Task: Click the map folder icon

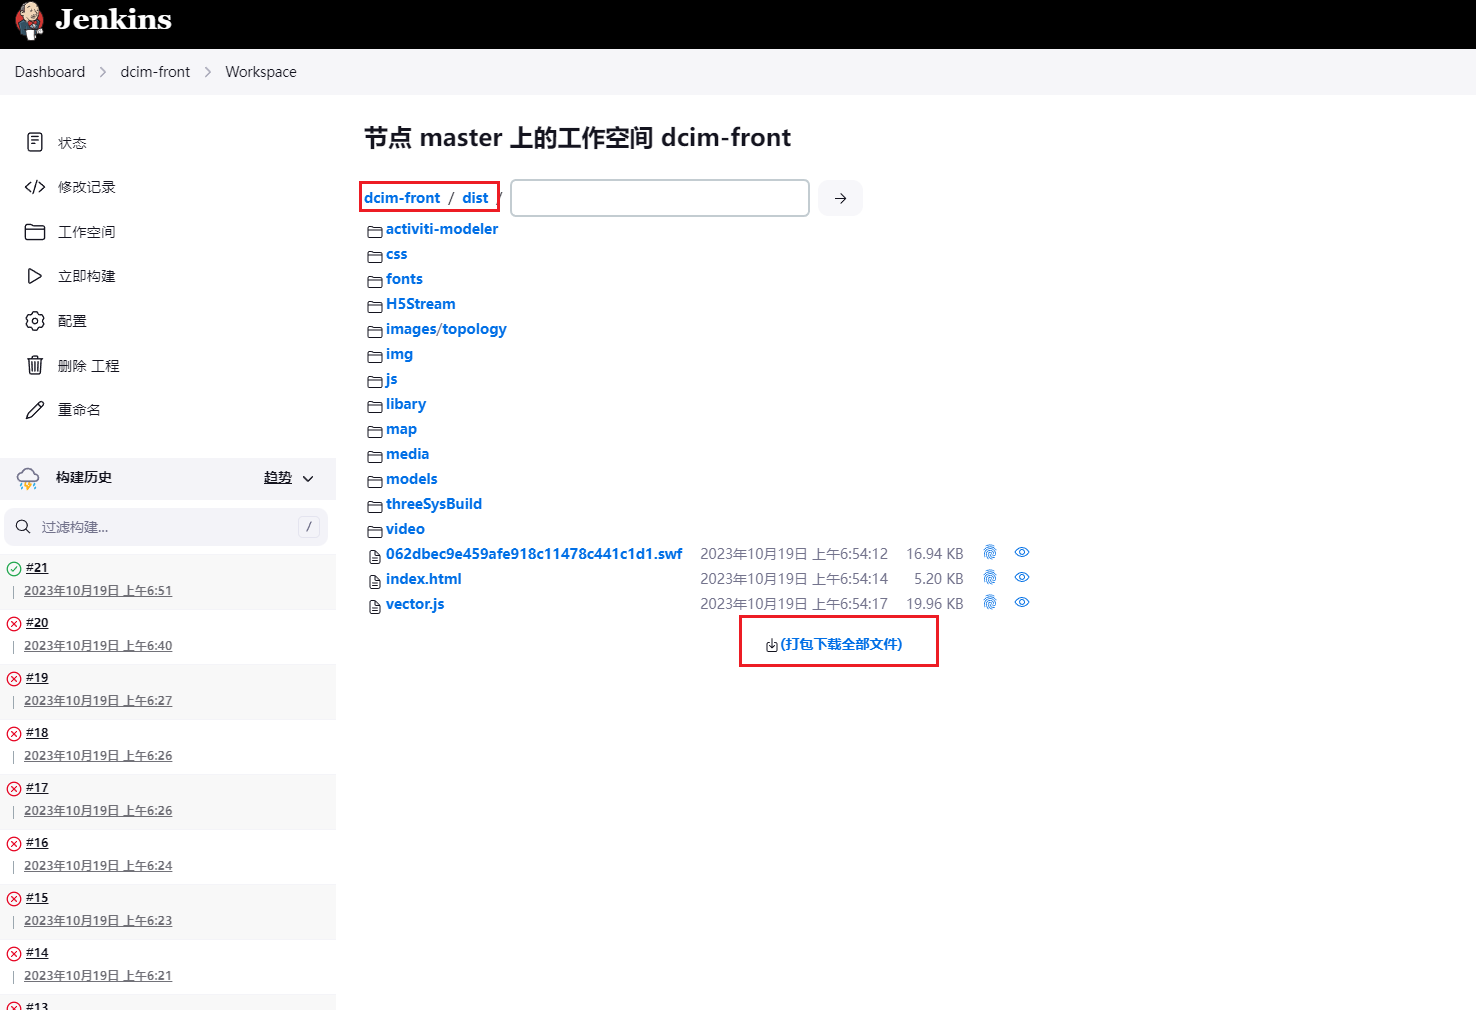Action: pos(375,431)
